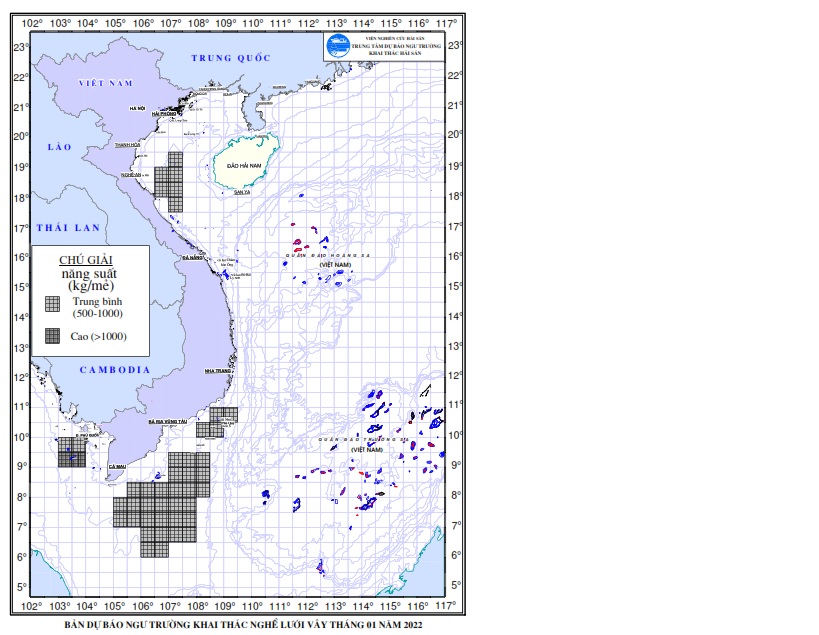The width and height of the screenshot is (819, 635).
Task: Click the QUẦN ĐẢO HOÀNG SA label
Action: [327, 255]
